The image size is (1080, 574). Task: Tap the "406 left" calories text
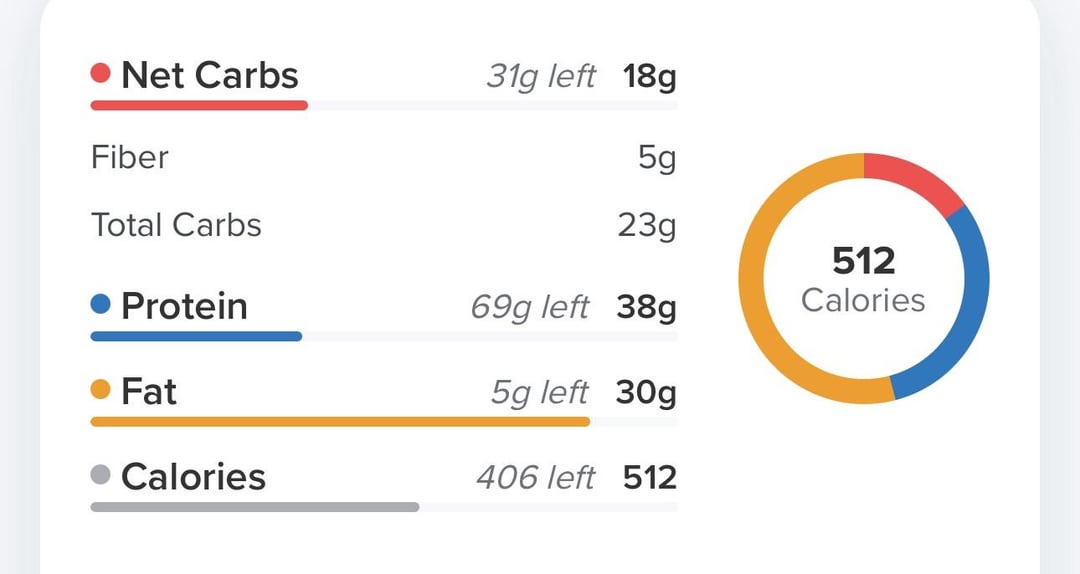point(535,478)
